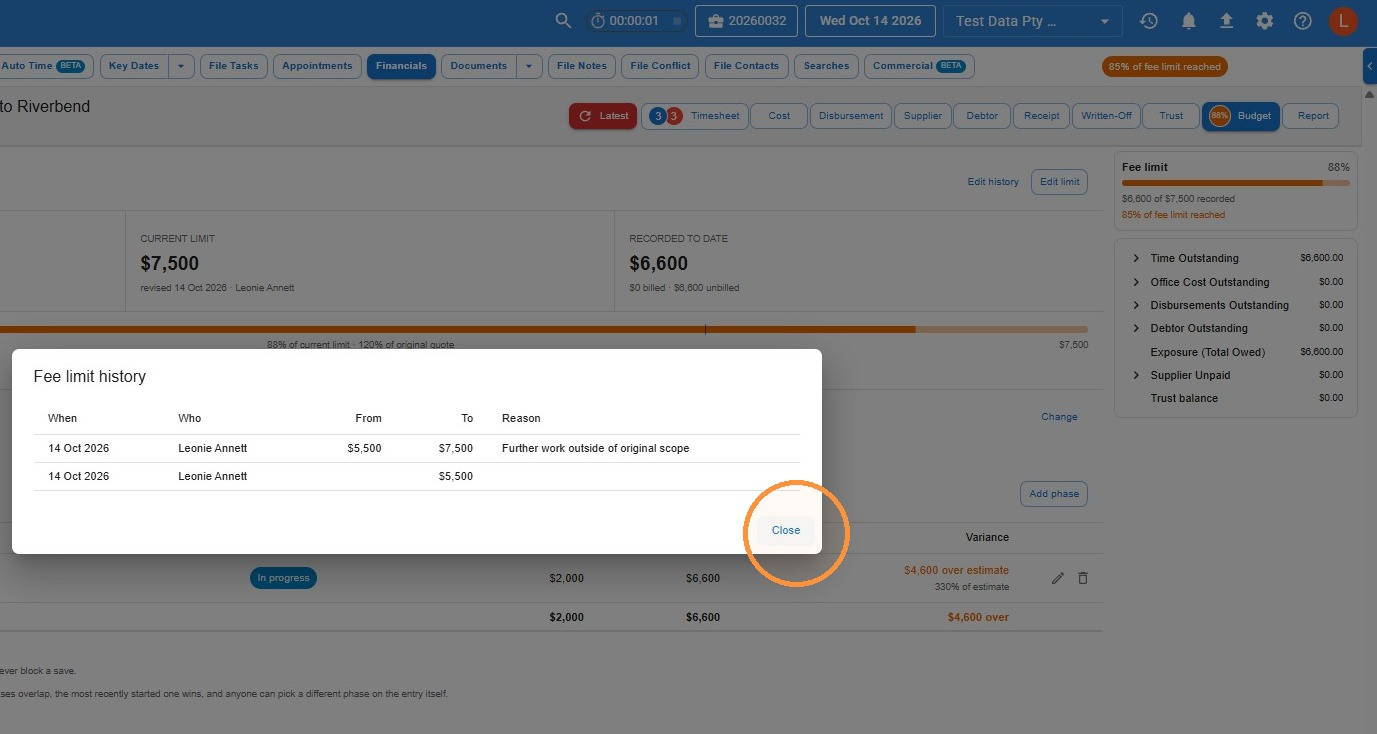Screen dimensions: 1377x734
Task: Expand Time Outstanding row
Action: 1136,258
